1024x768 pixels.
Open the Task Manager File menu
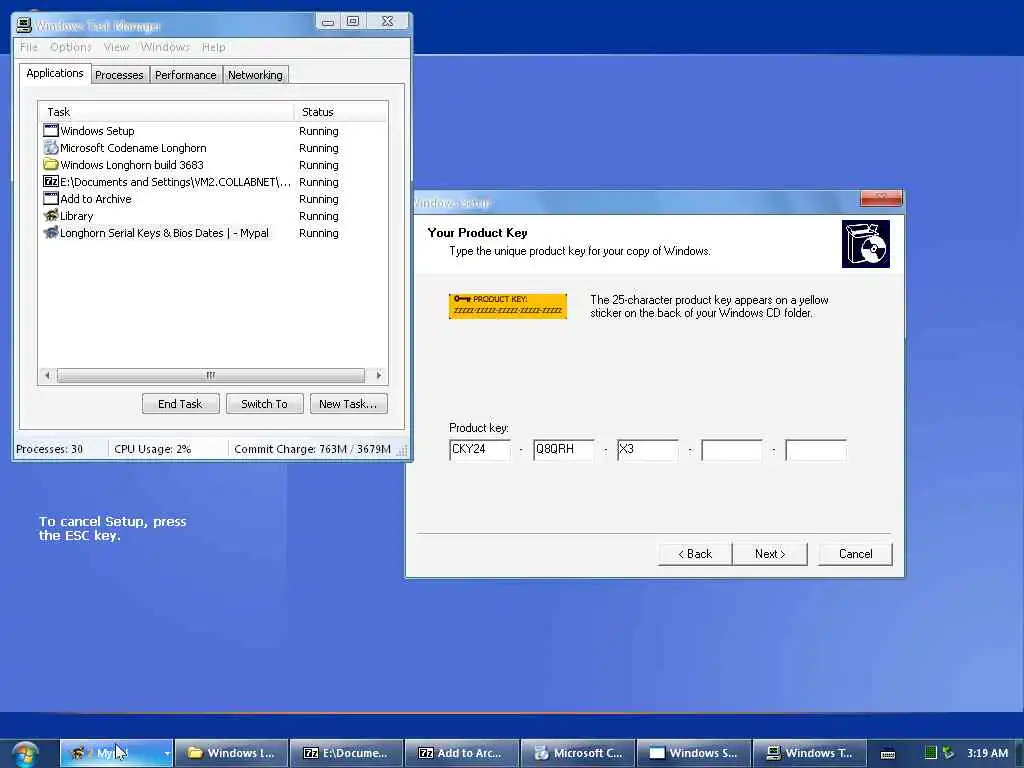pyautogui.click(x=29, y=47)
